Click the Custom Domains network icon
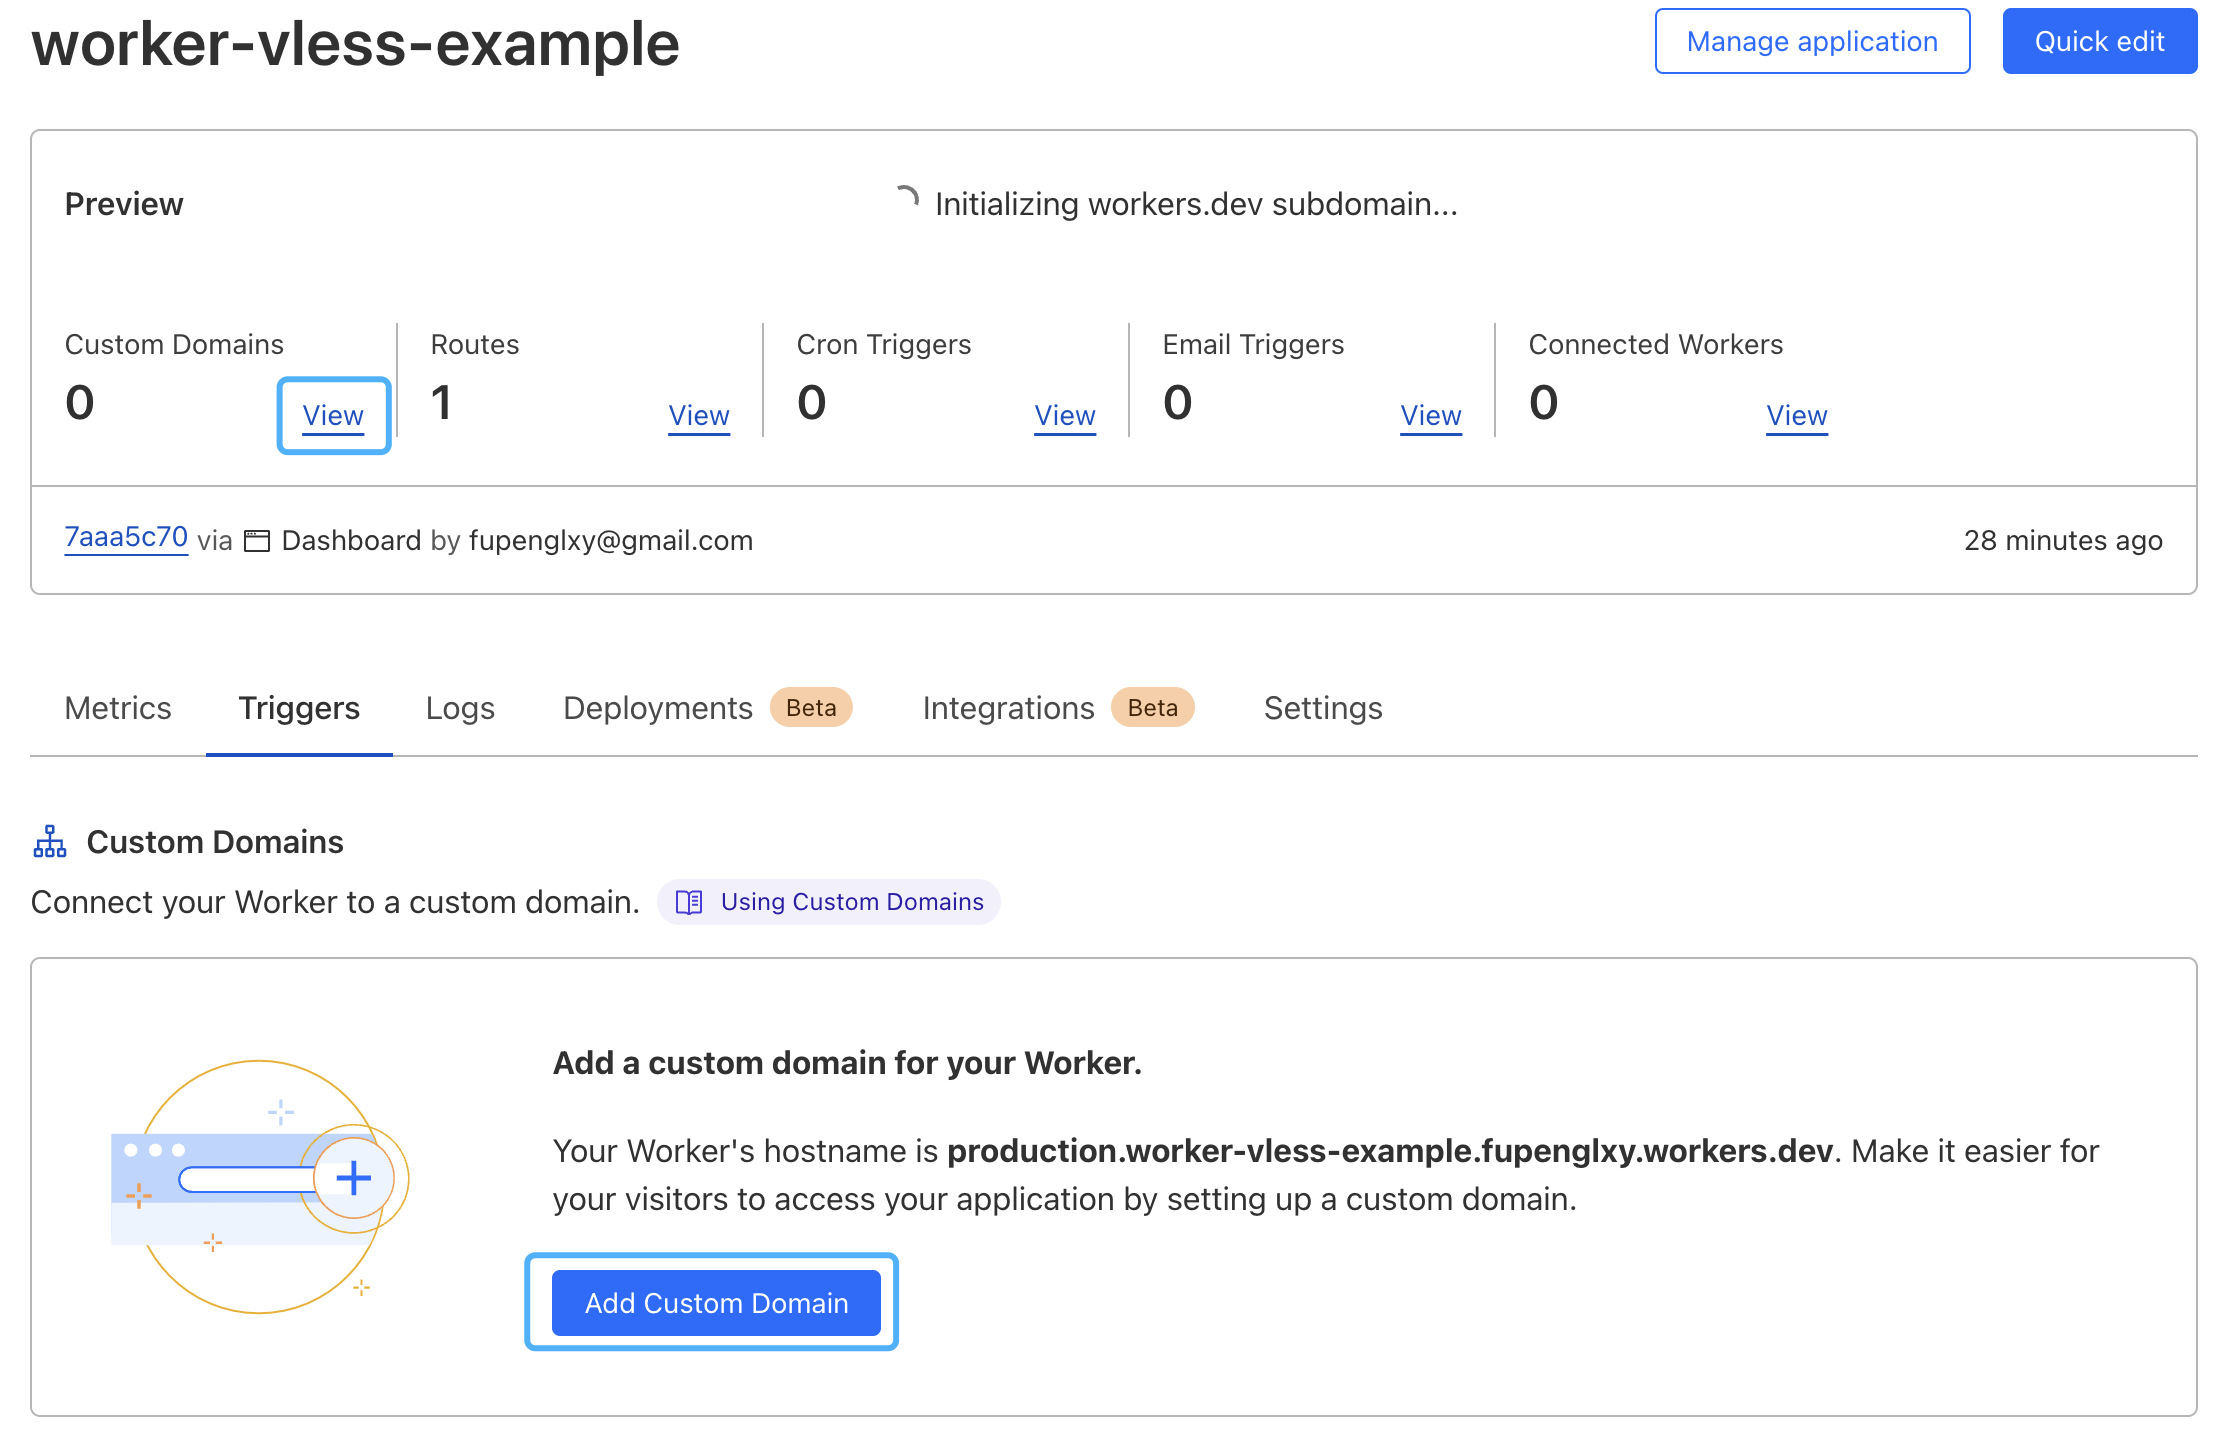2214x1434 pixels. pos(49,842)
